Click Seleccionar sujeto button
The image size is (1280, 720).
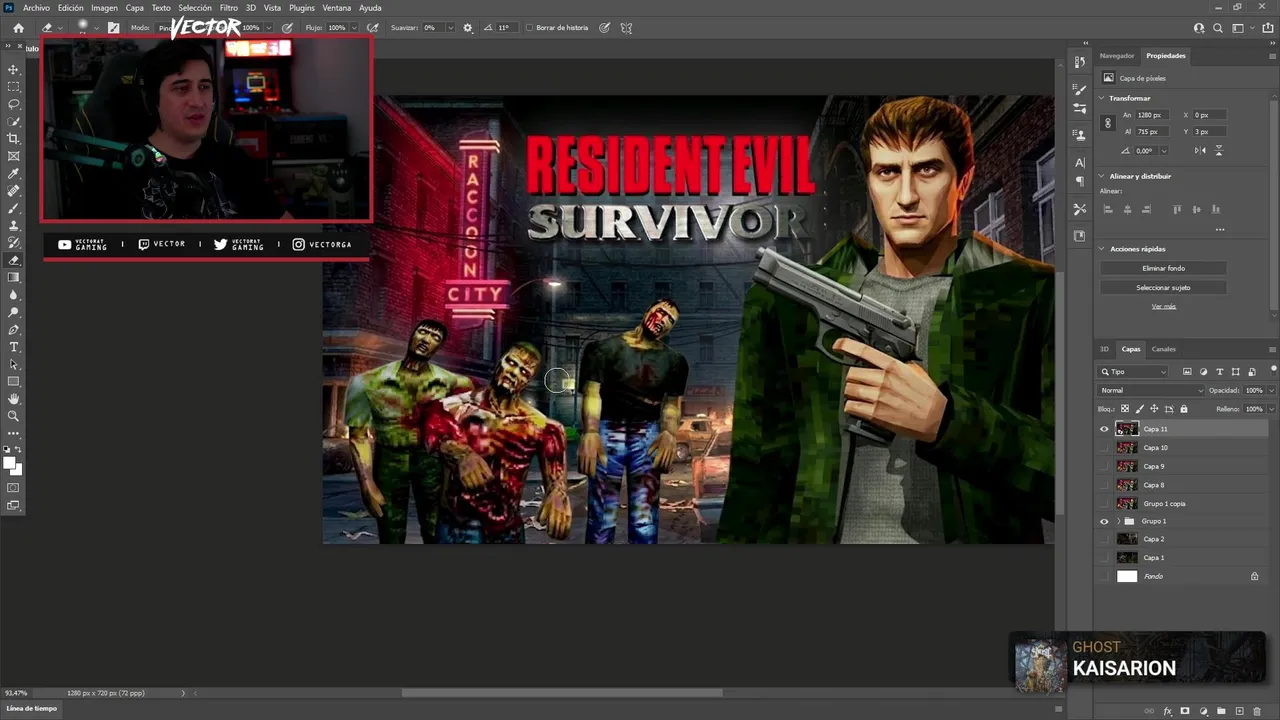1163,287
